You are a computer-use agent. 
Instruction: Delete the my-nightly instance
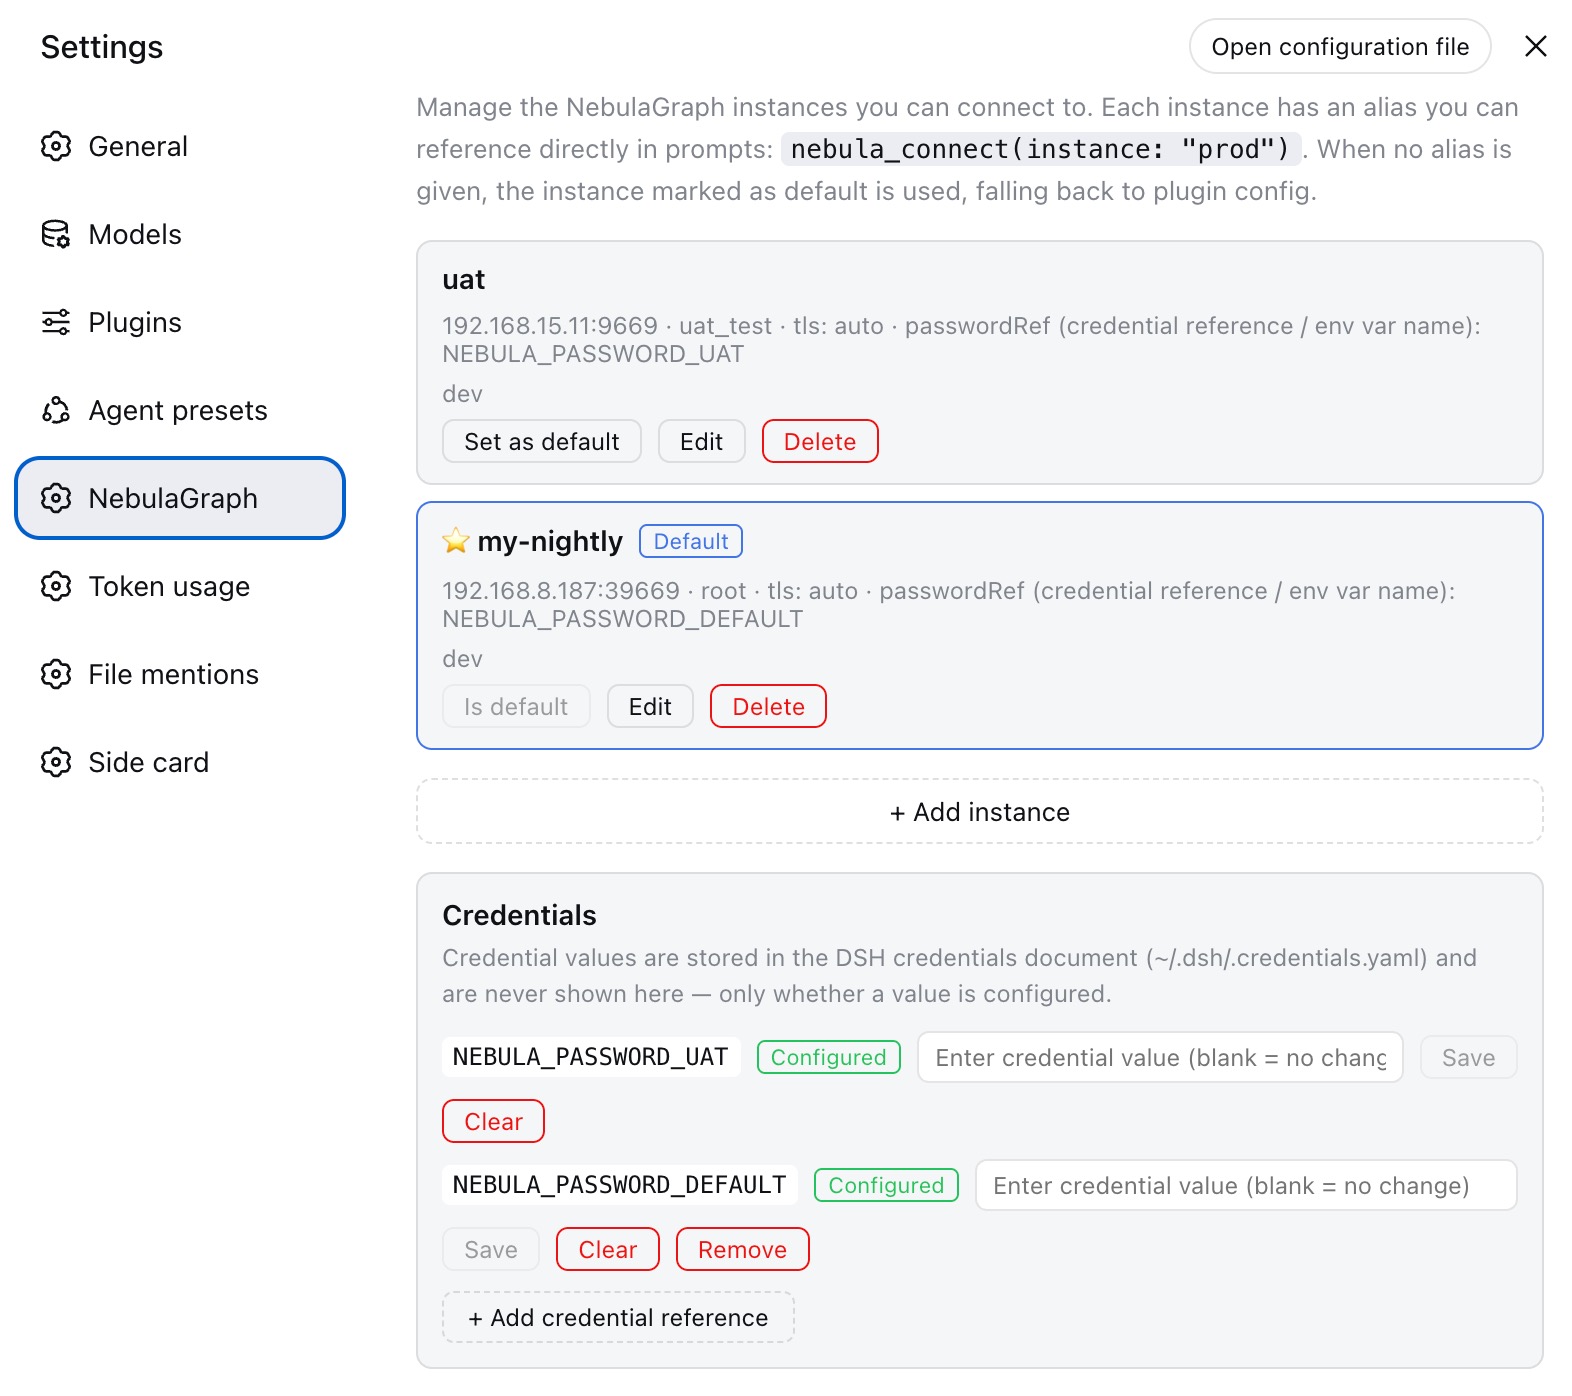tap(768, 706)
